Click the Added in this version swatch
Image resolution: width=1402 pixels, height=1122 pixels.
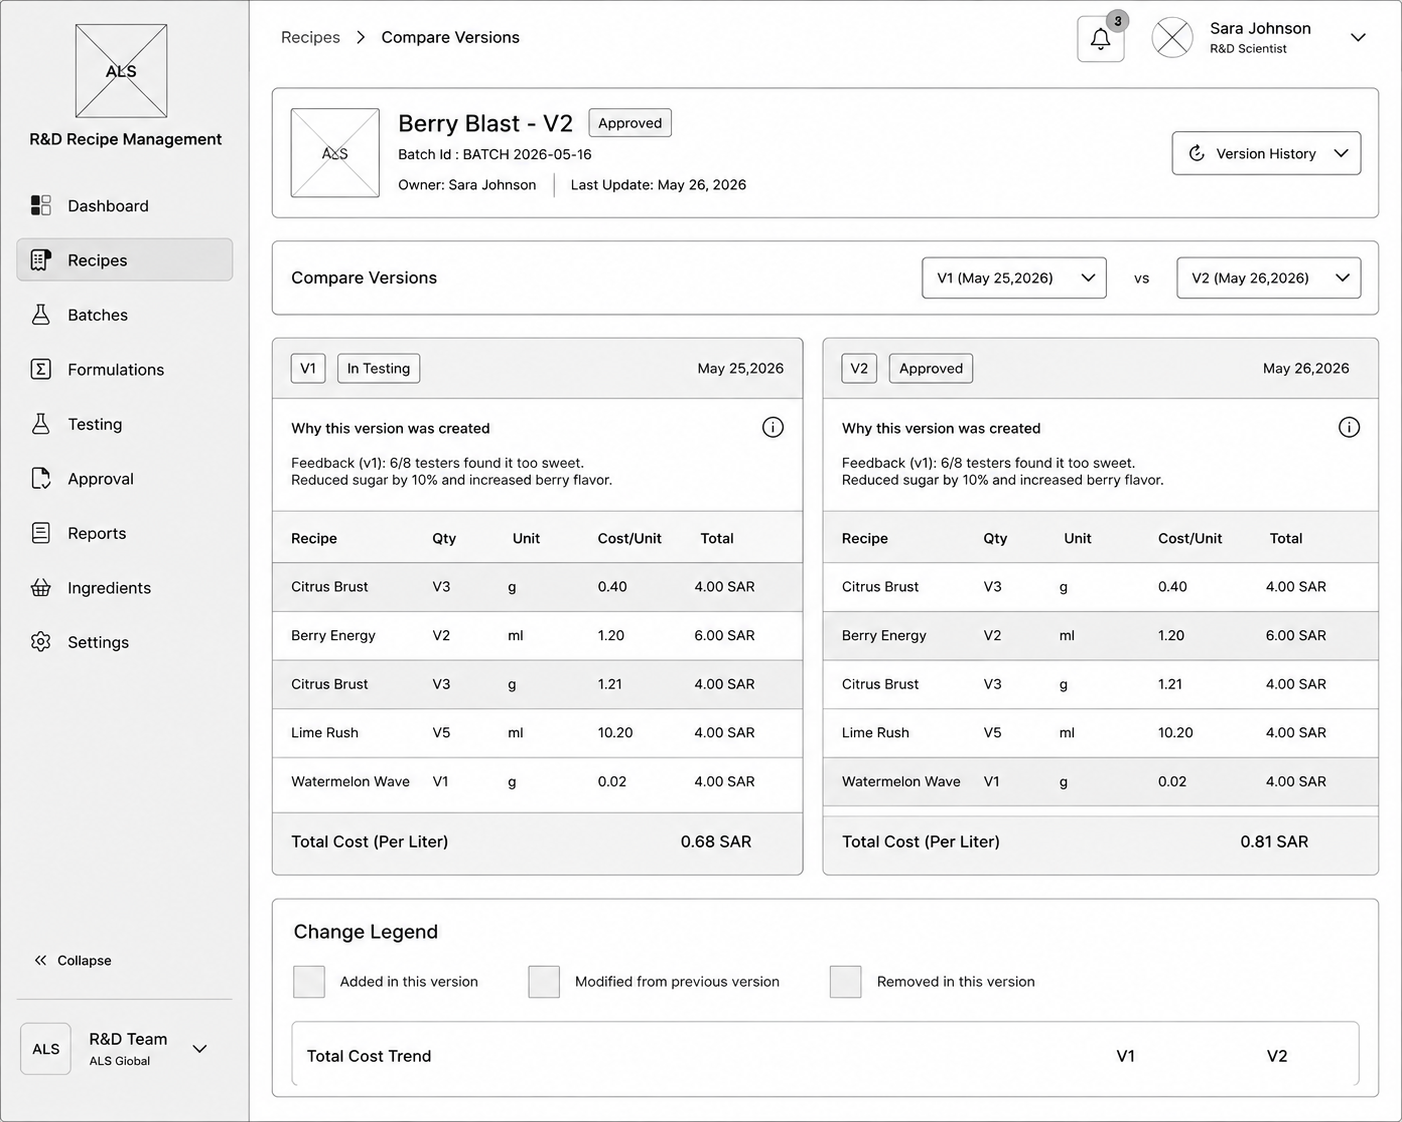point(309,981)
